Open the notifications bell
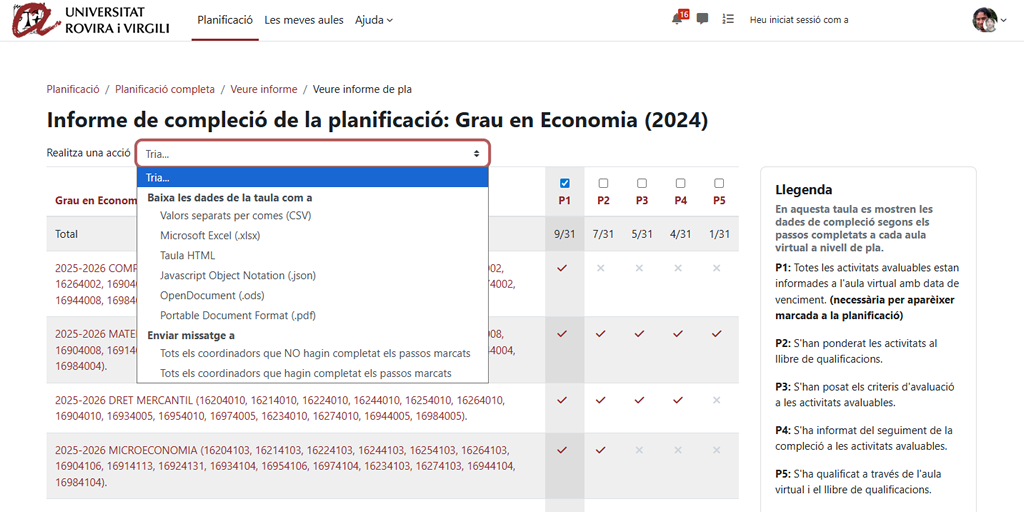1024x512 pixels. (678, 19)
